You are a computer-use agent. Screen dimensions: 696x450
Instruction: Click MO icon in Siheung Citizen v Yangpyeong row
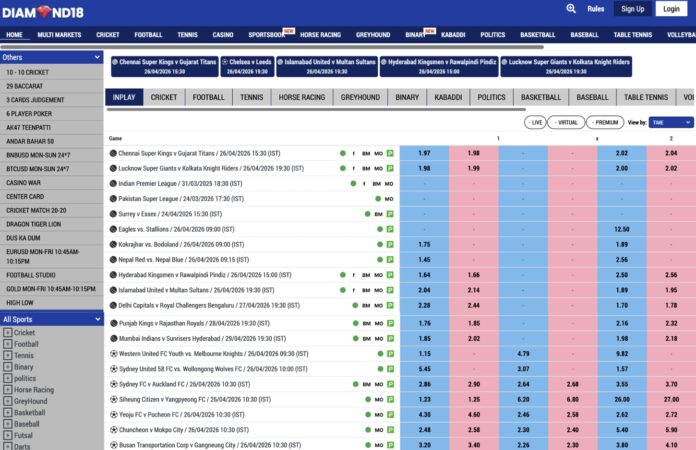click(x=379, y=399)
